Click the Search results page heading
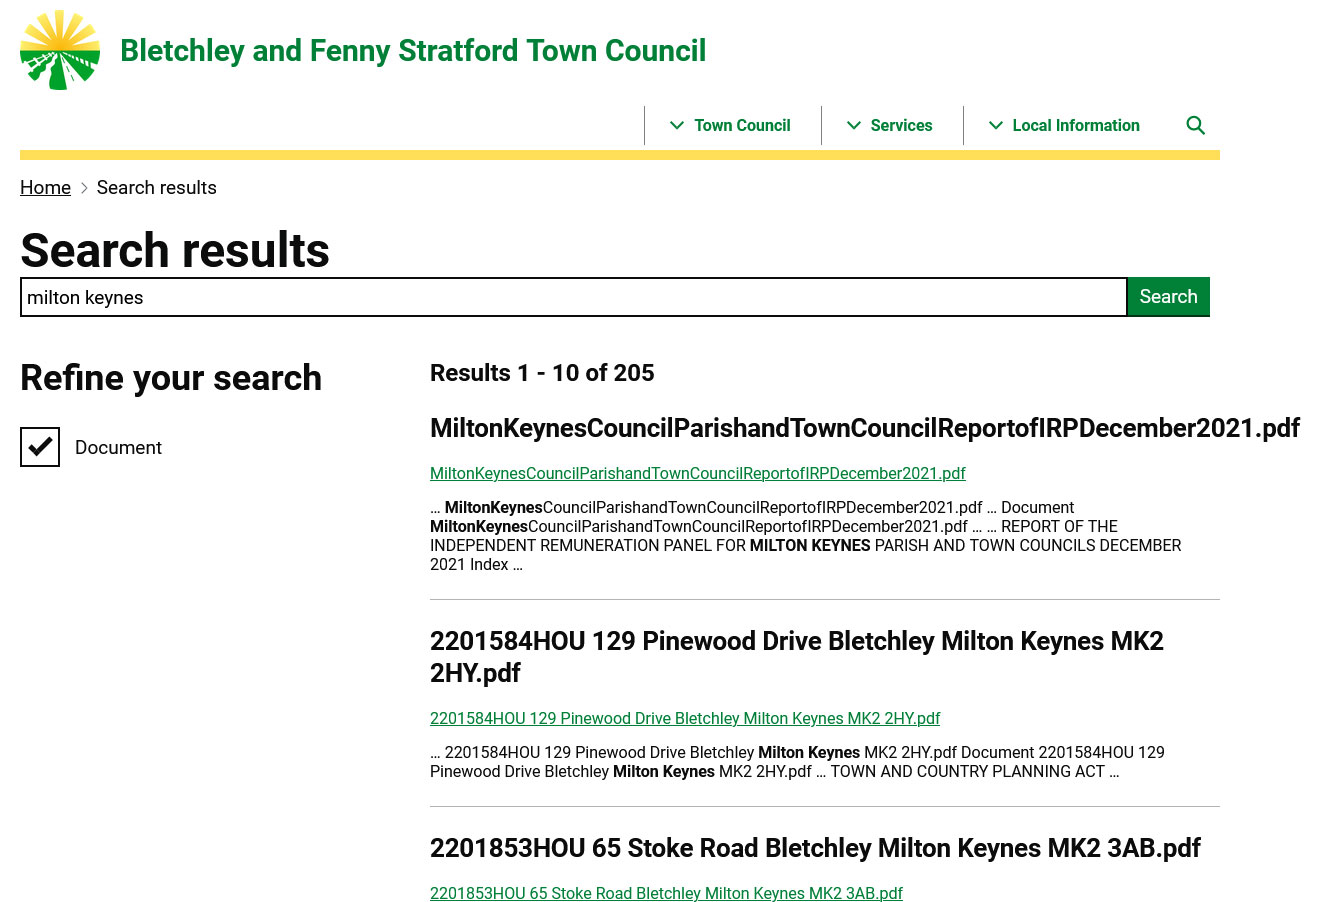 pos(175,250)
